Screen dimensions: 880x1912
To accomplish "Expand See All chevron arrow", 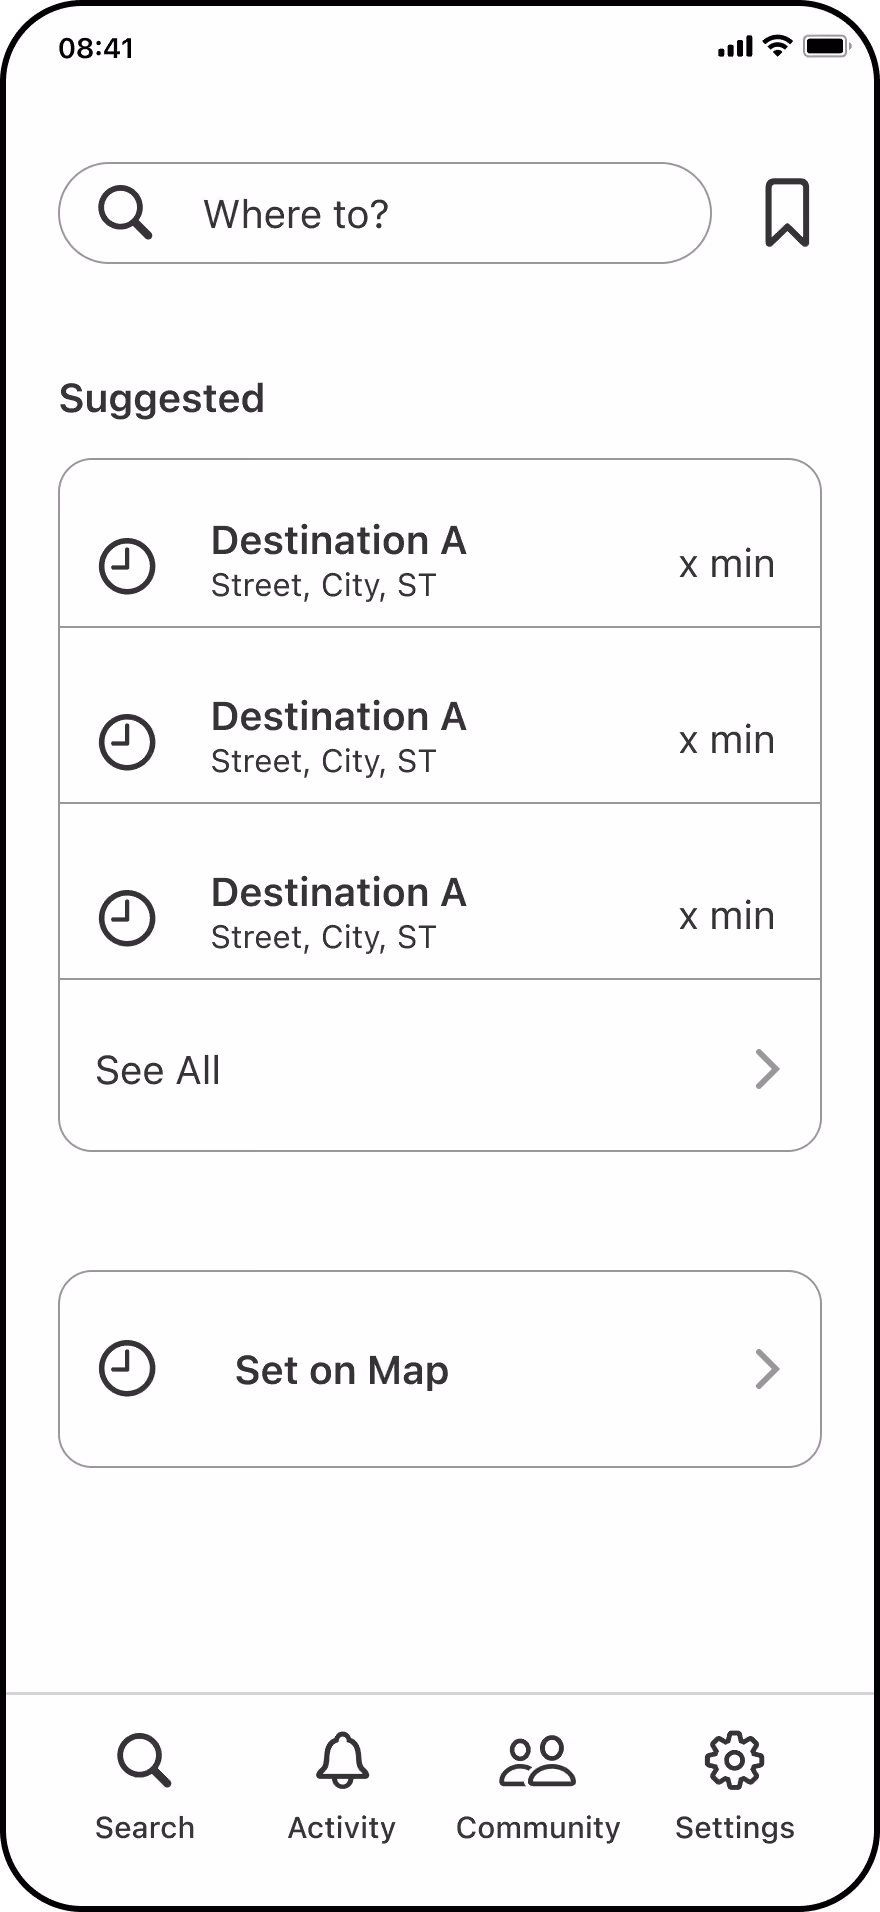I will click(x=767, y=1069).
